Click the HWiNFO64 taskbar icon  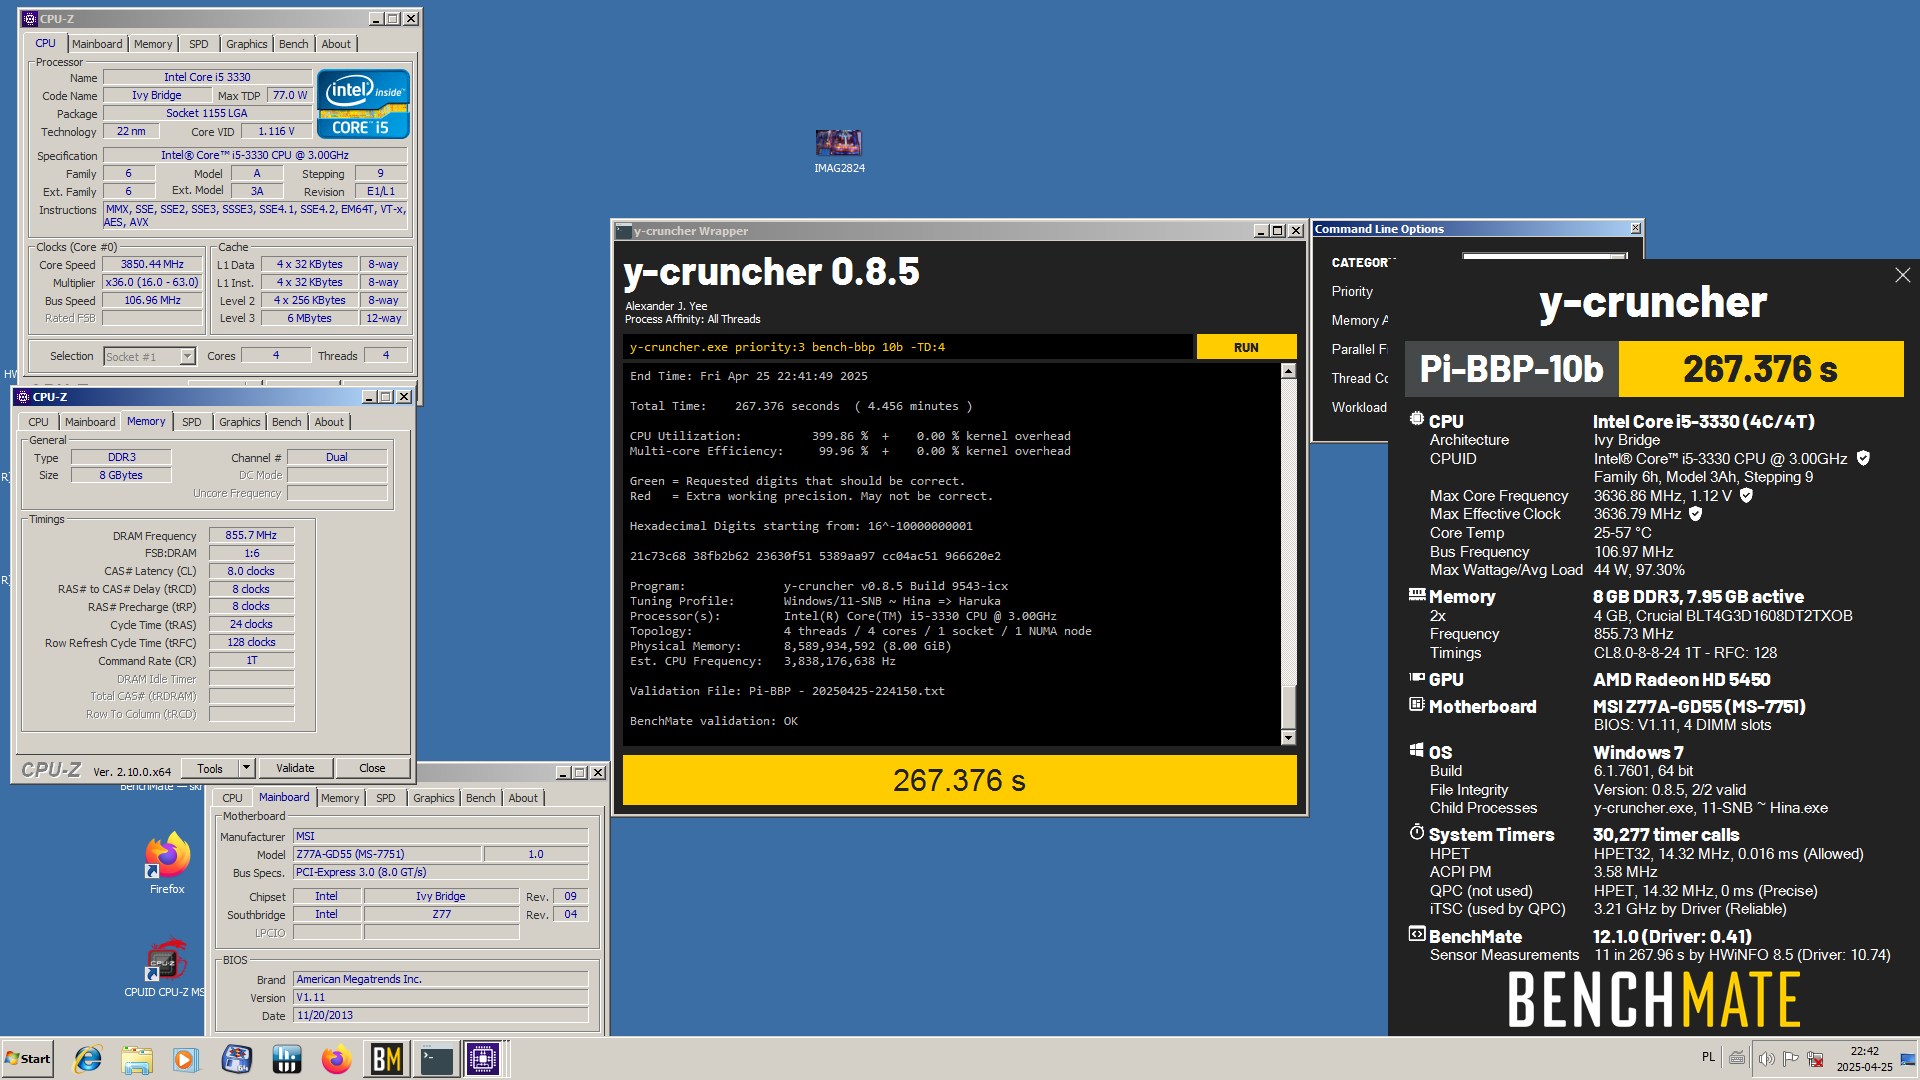coord(237,1059)
